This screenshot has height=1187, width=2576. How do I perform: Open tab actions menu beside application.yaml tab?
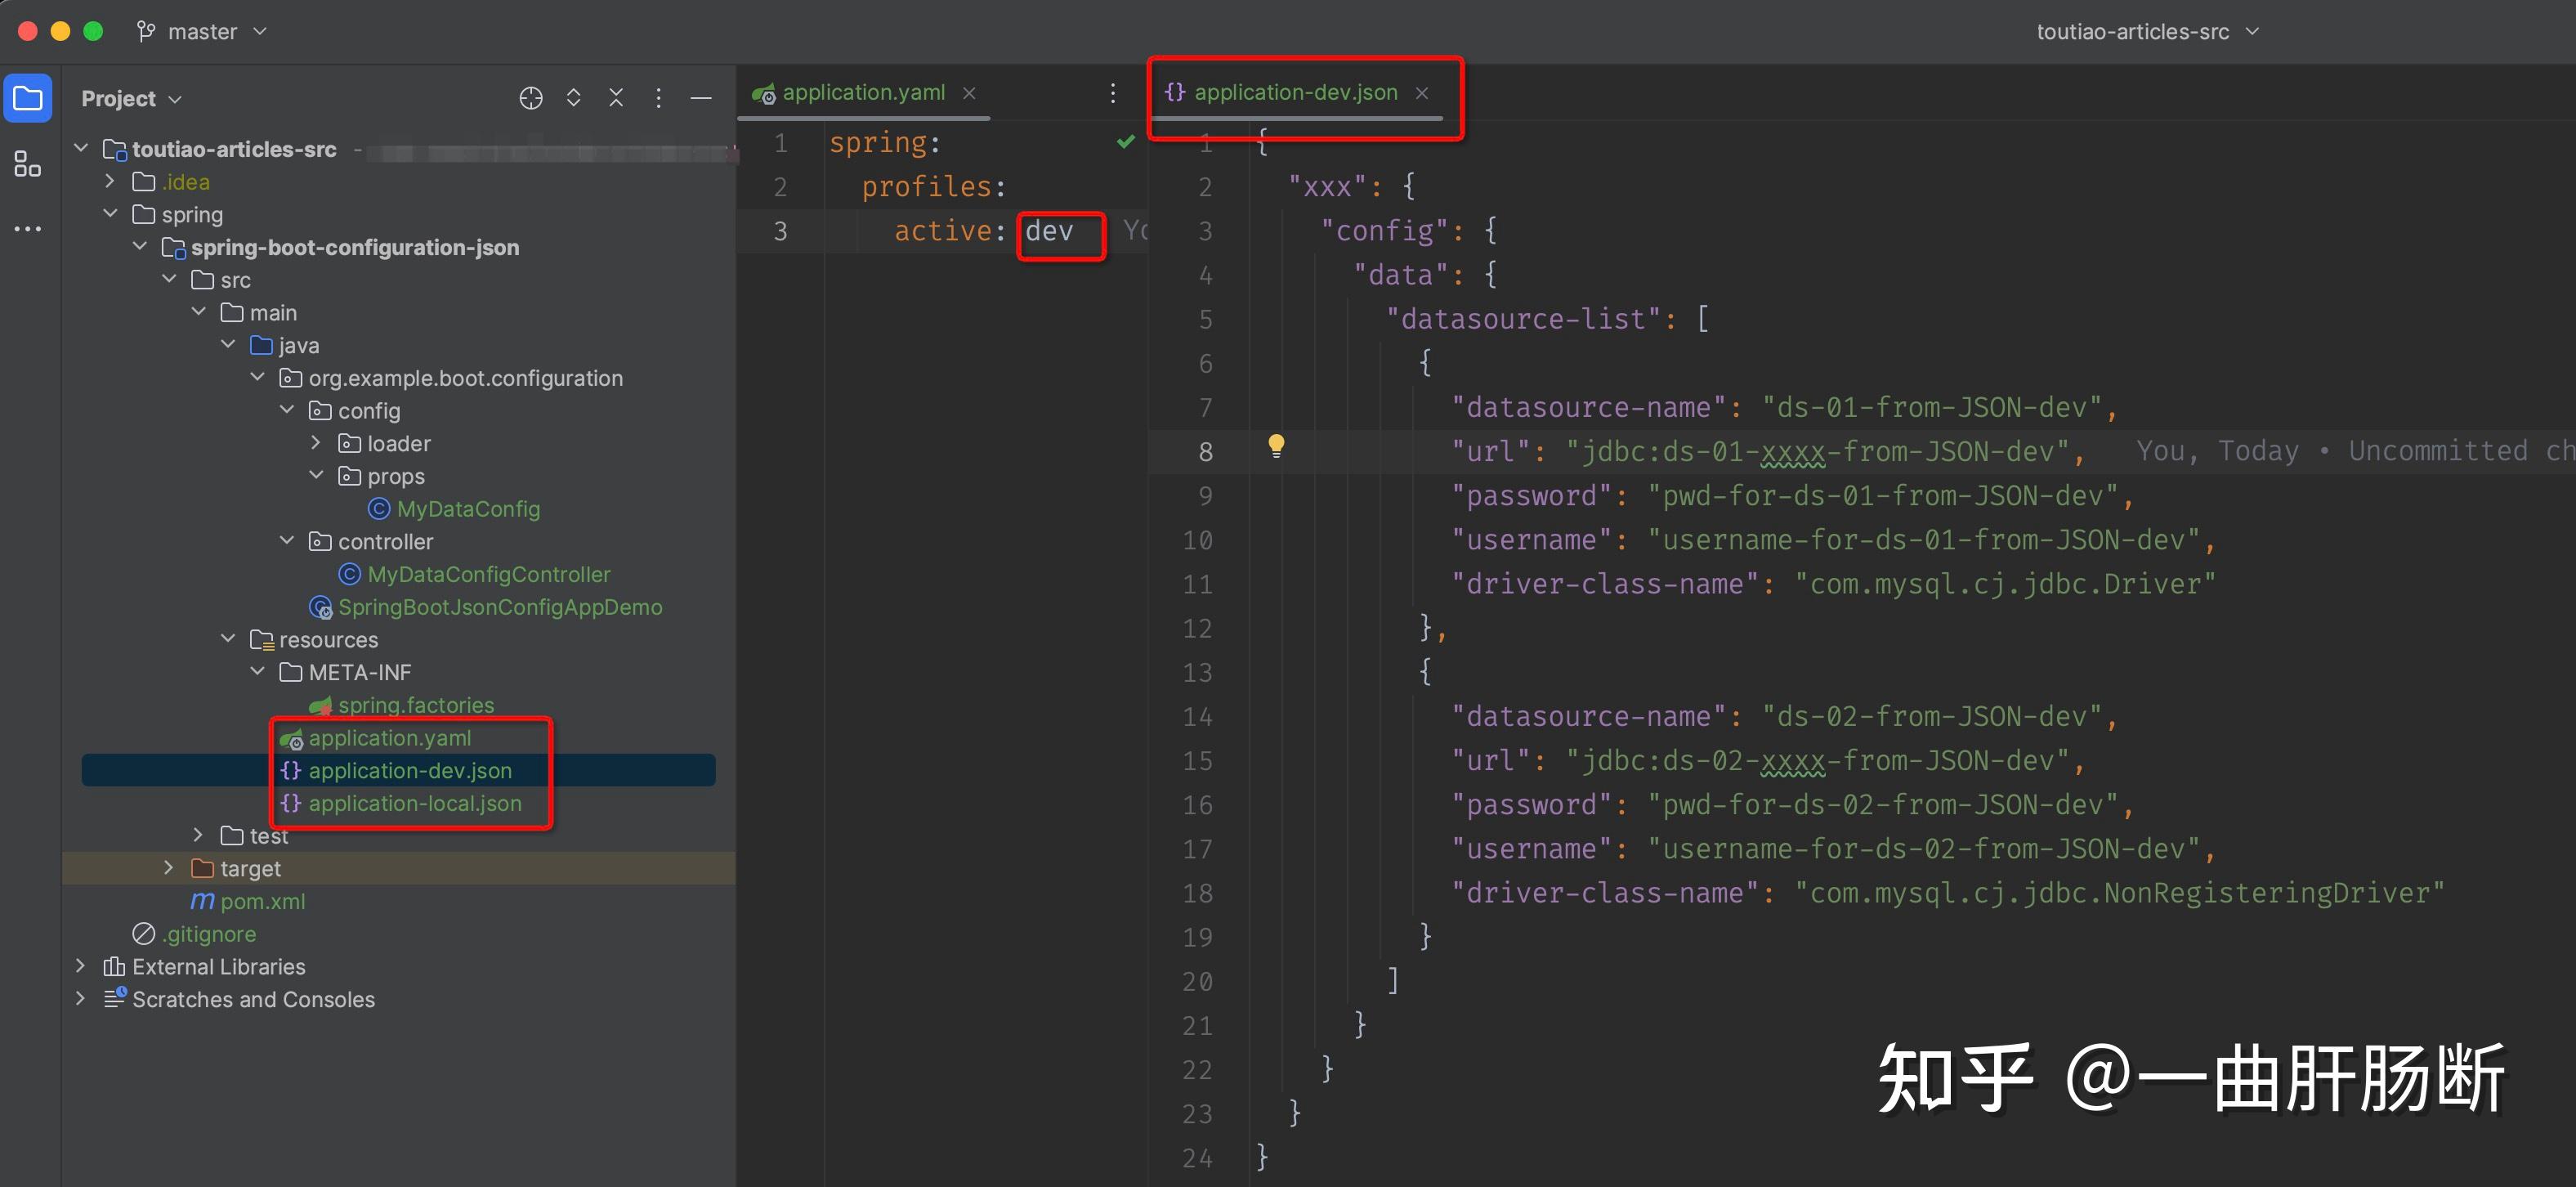pos(1113,93)
